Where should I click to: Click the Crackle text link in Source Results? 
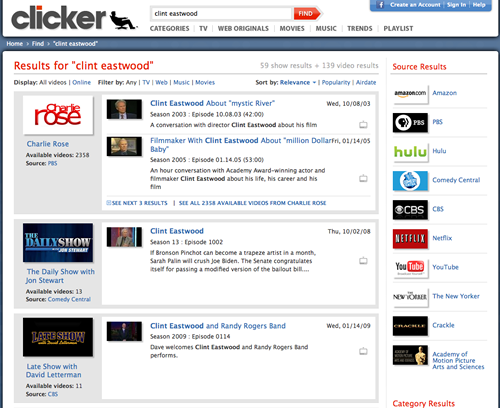click(x=443, y=325)
